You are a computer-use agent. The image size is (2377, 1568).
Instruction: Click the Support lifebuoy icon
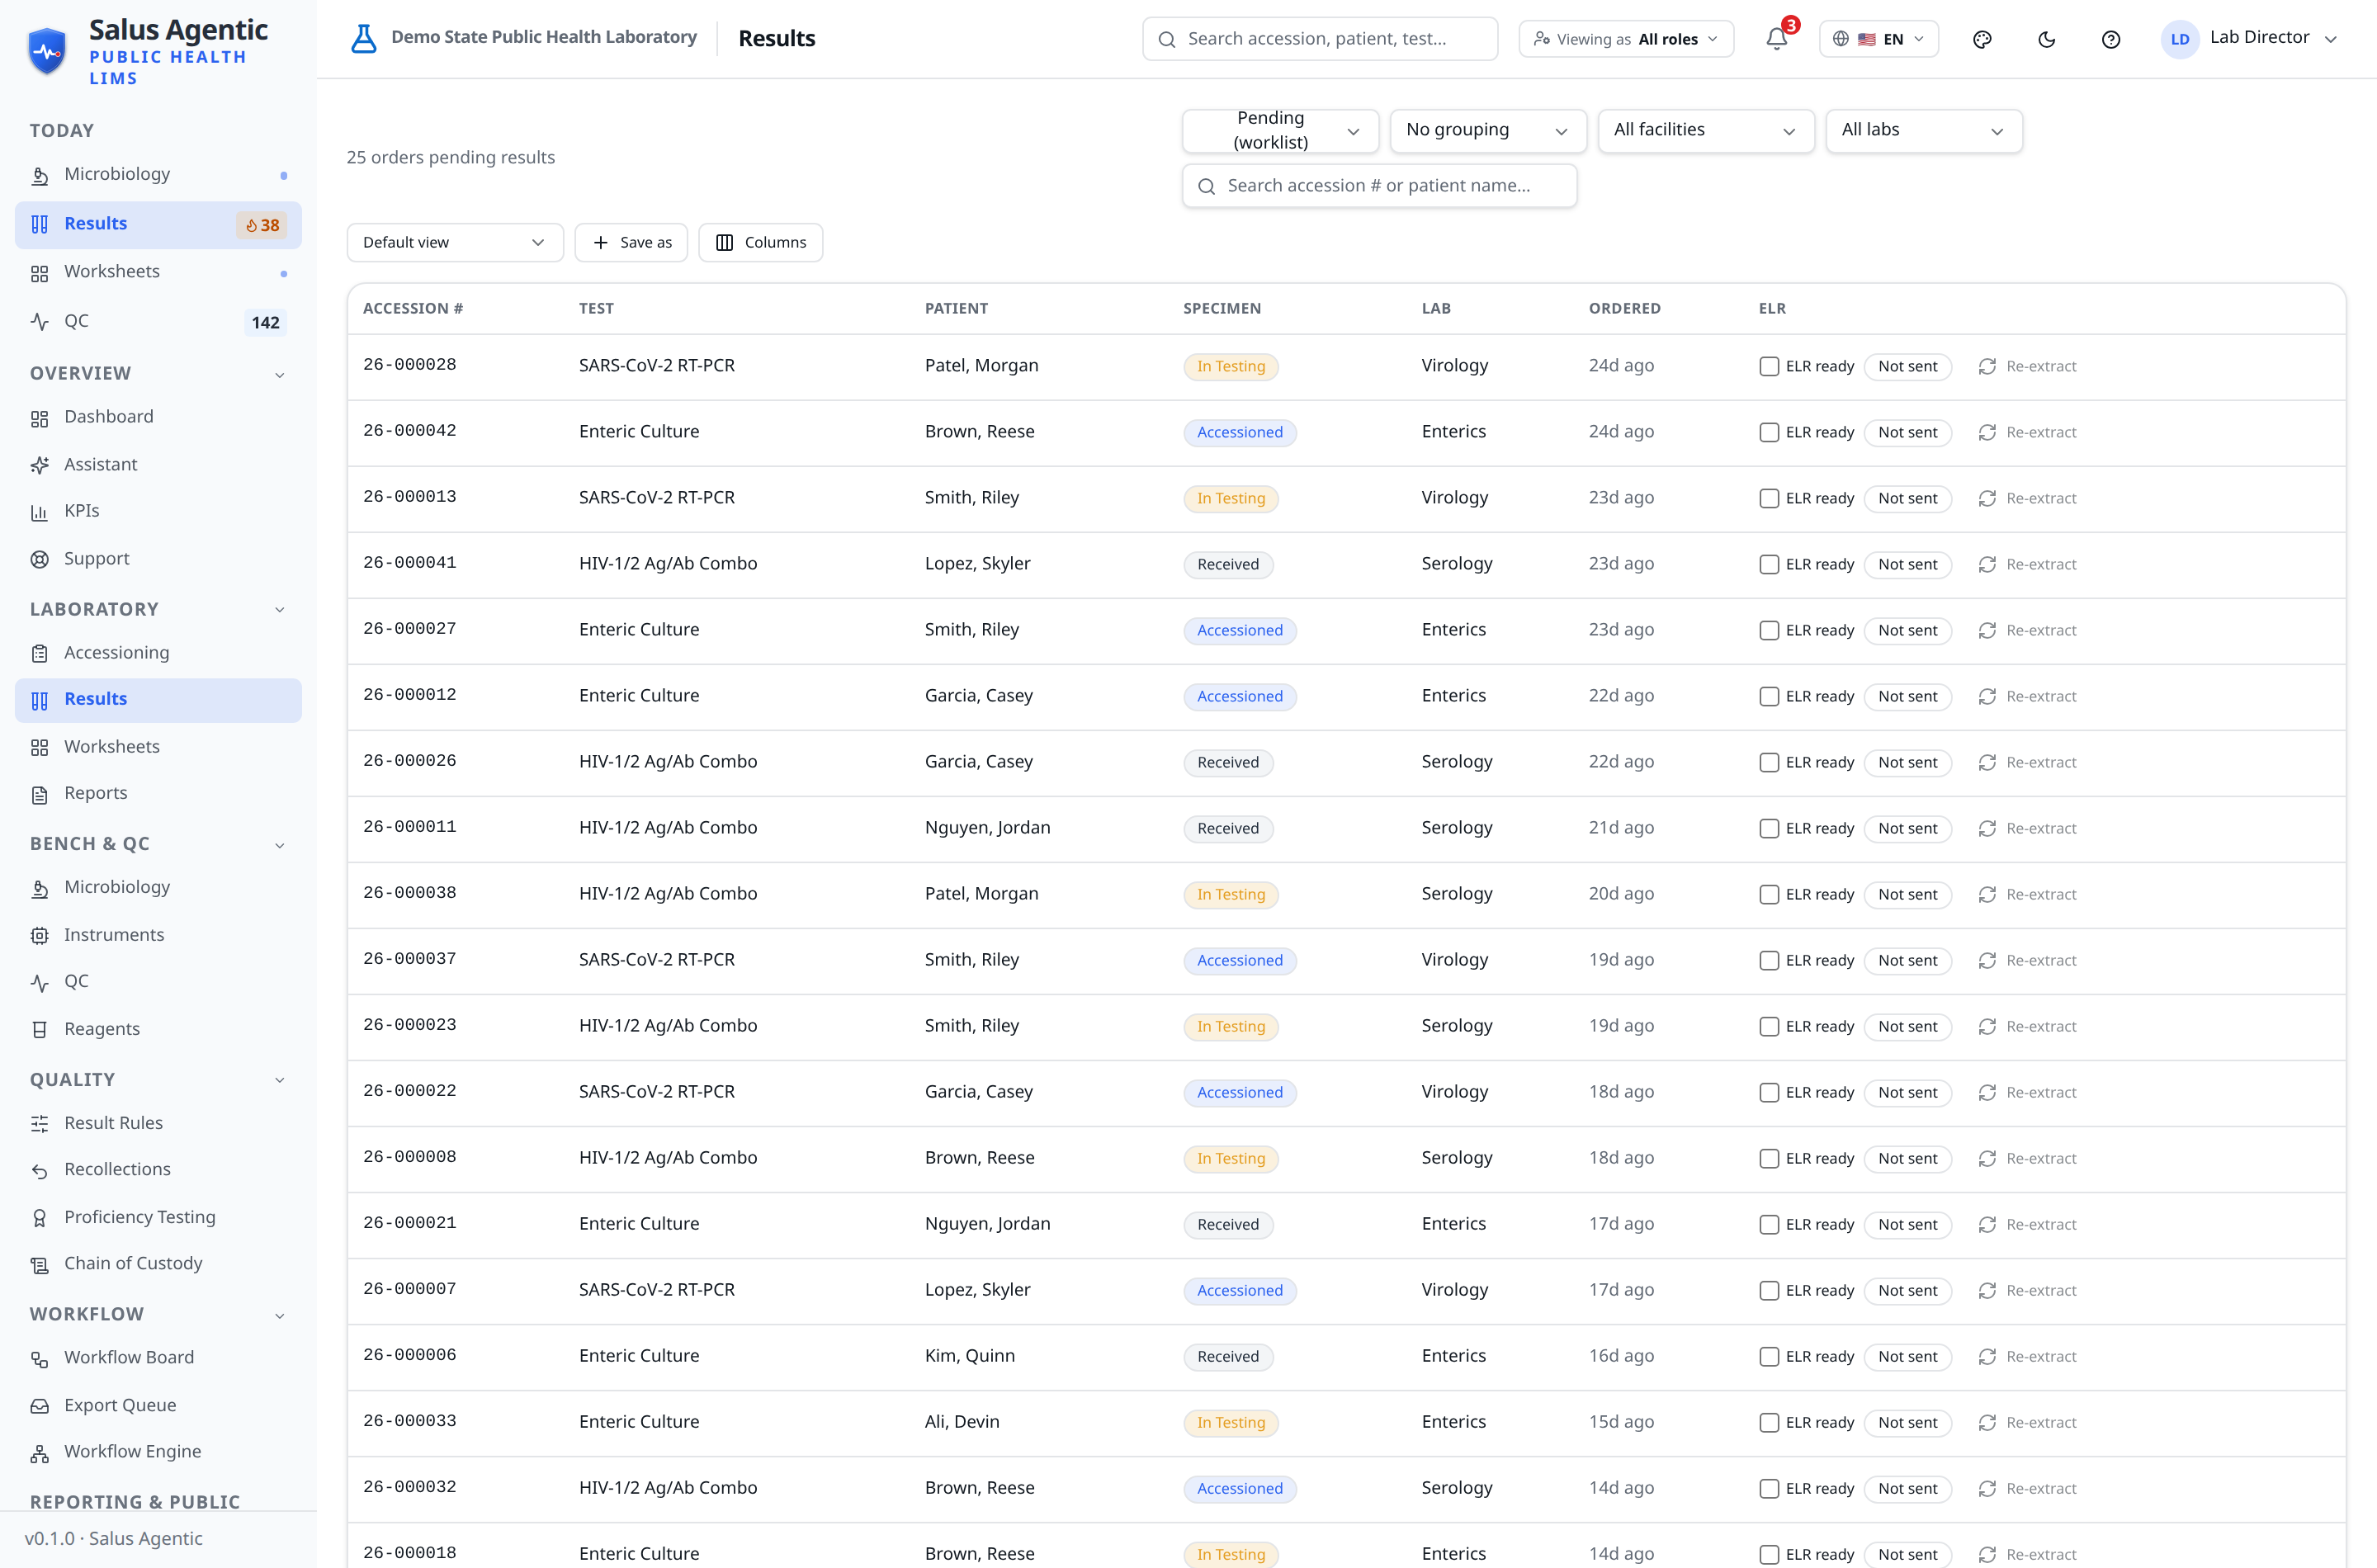coord(39,559)
